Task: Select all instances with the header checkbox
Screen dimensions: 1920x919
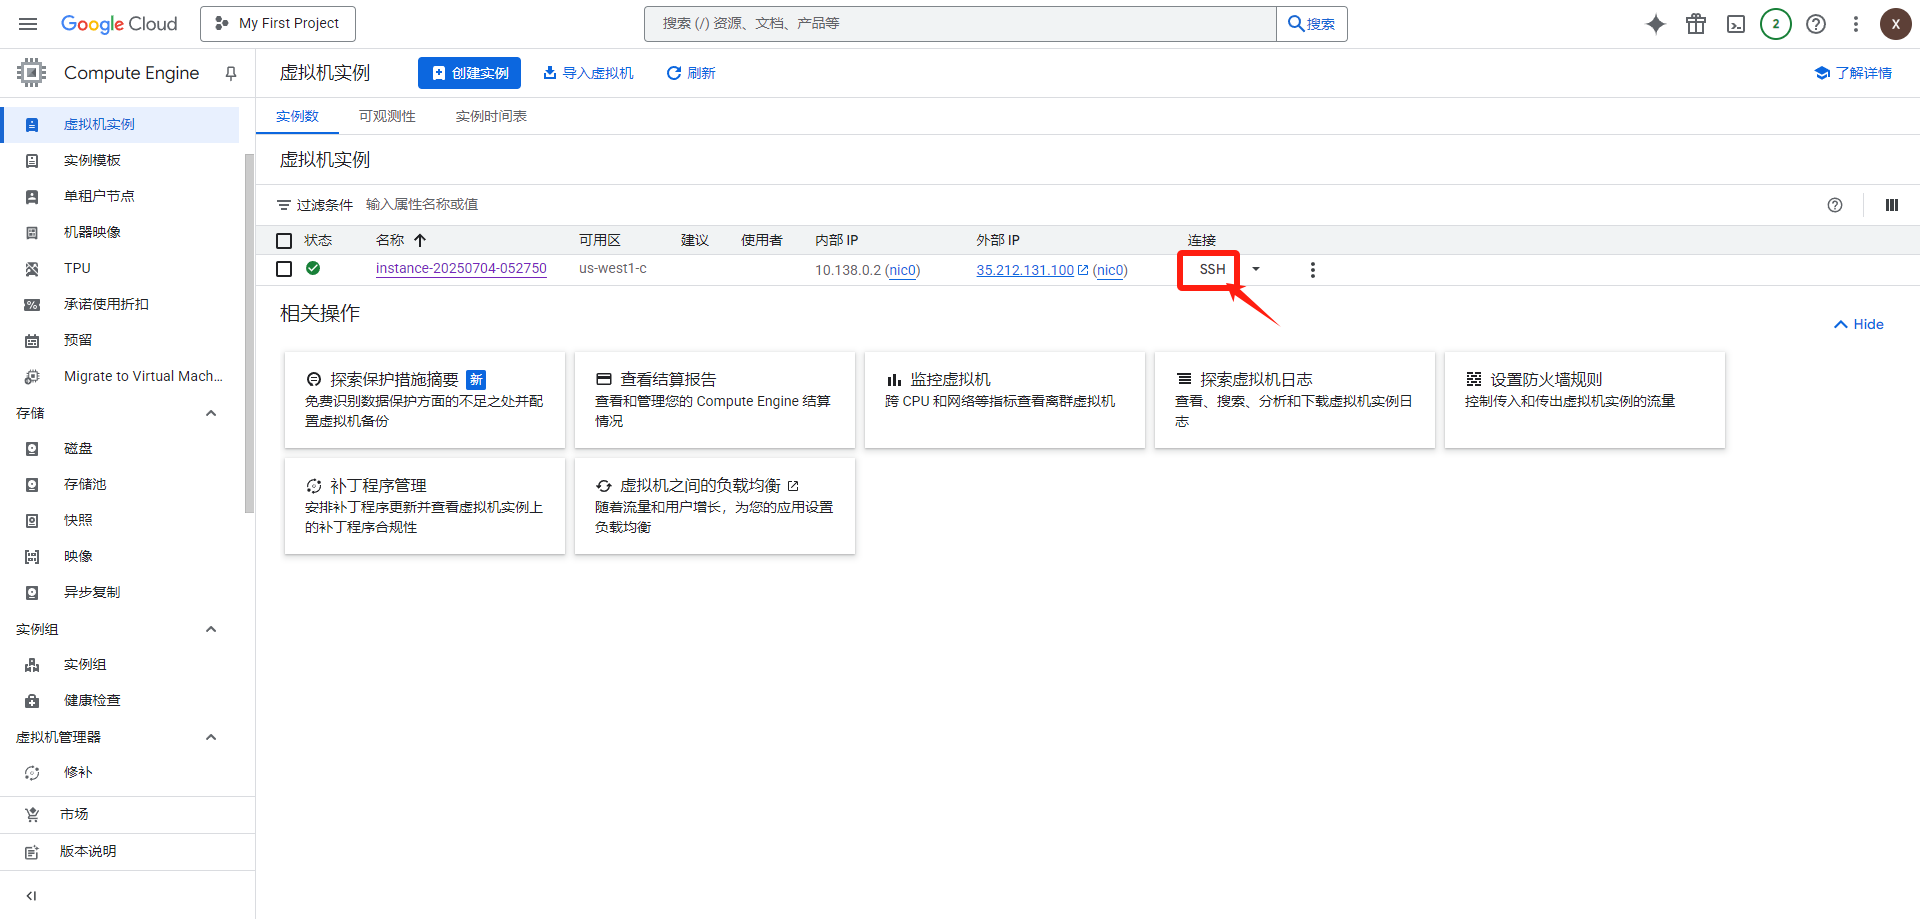Action: pos(284,241)
